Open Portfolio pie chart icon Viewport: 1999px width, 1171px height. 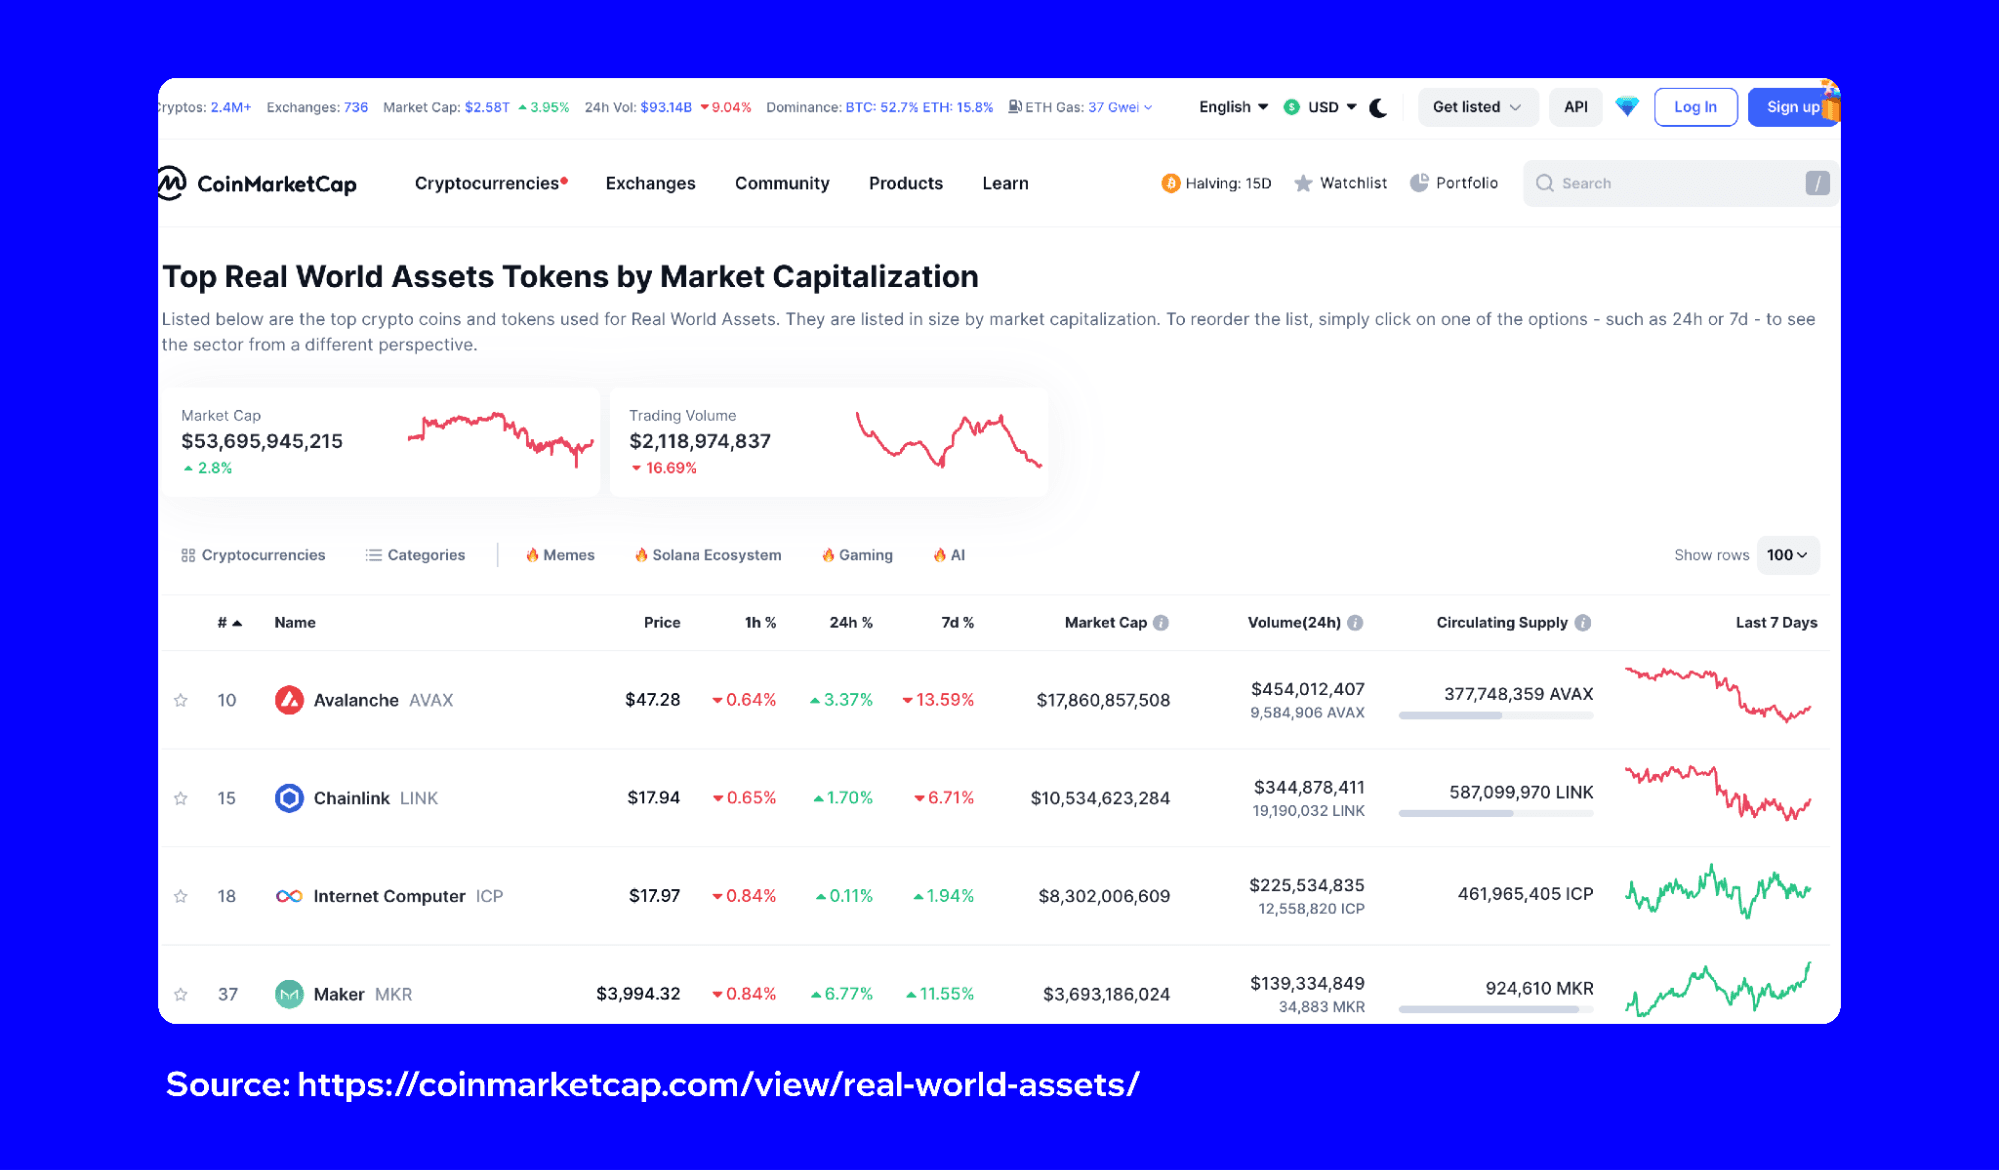tap(1419, 183)
